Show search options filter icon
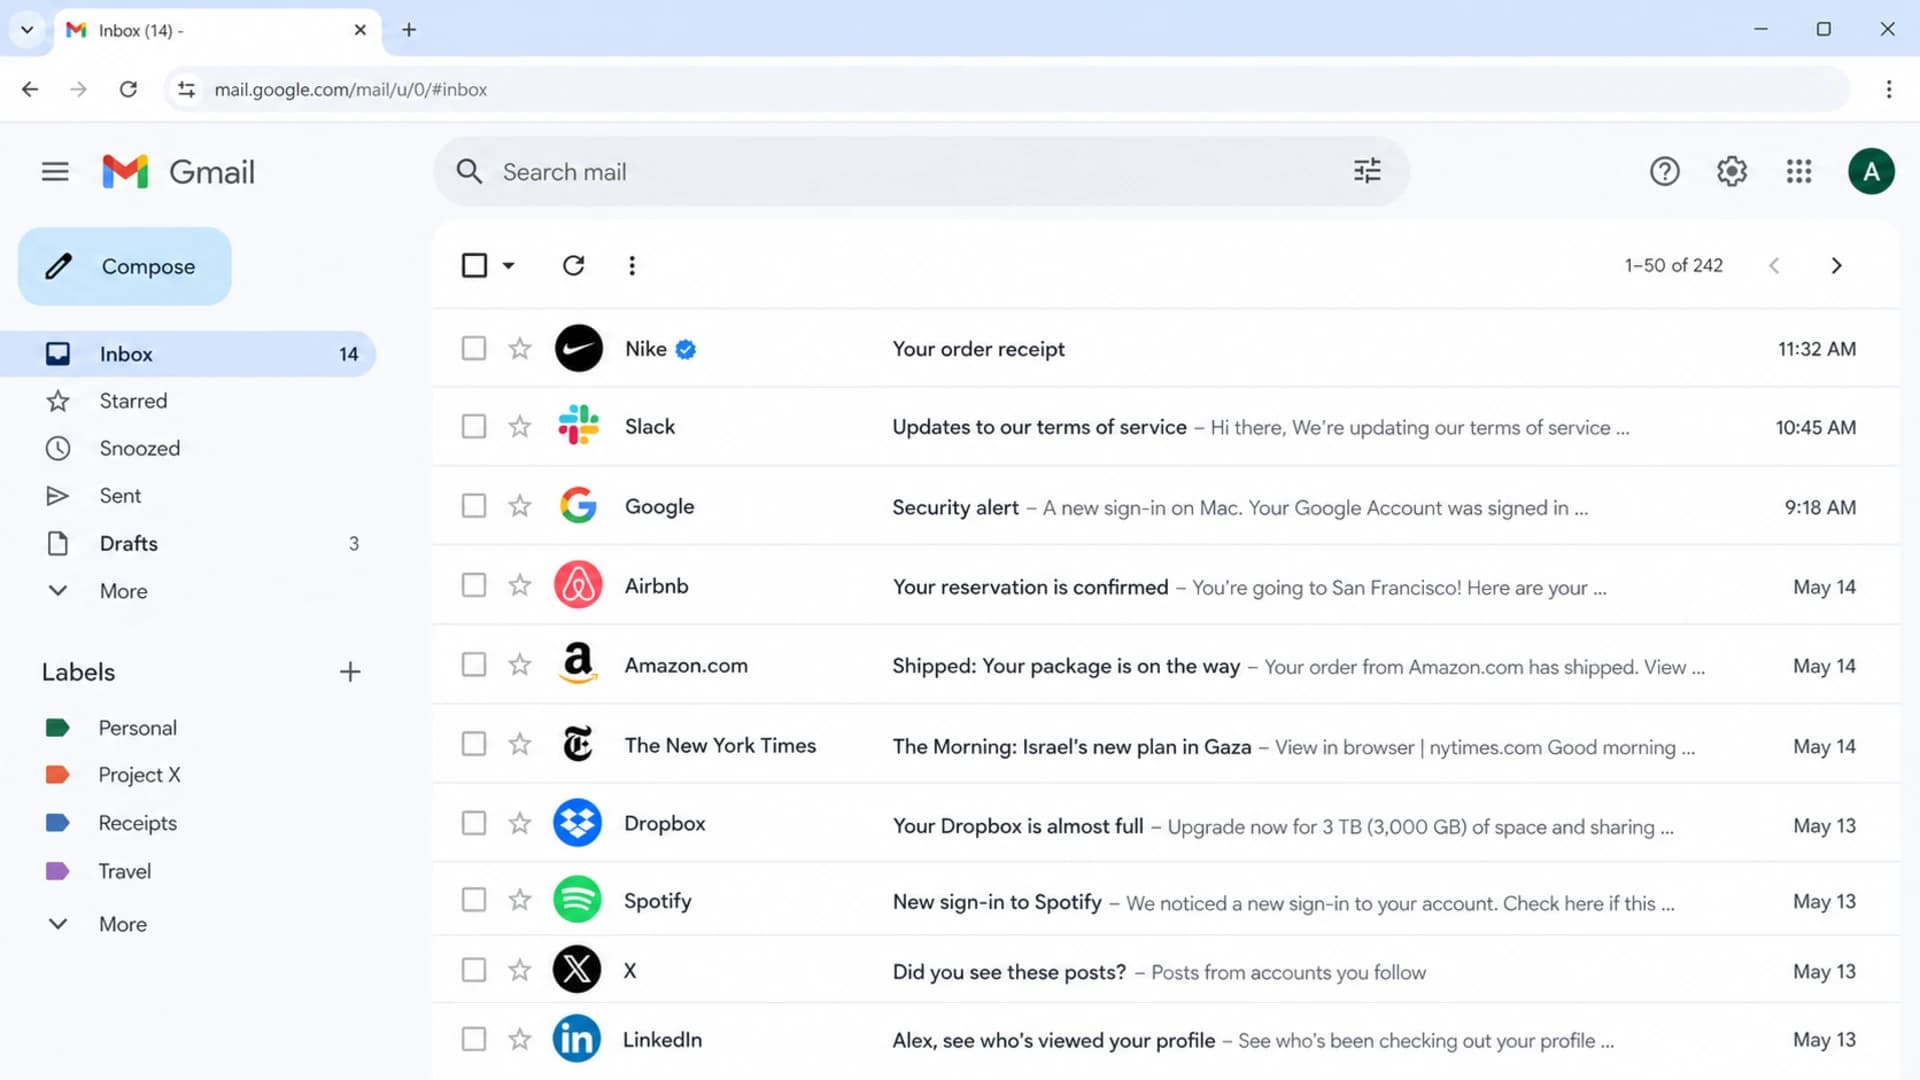Screen dimensions: 1920x1080 point(1367,171)
